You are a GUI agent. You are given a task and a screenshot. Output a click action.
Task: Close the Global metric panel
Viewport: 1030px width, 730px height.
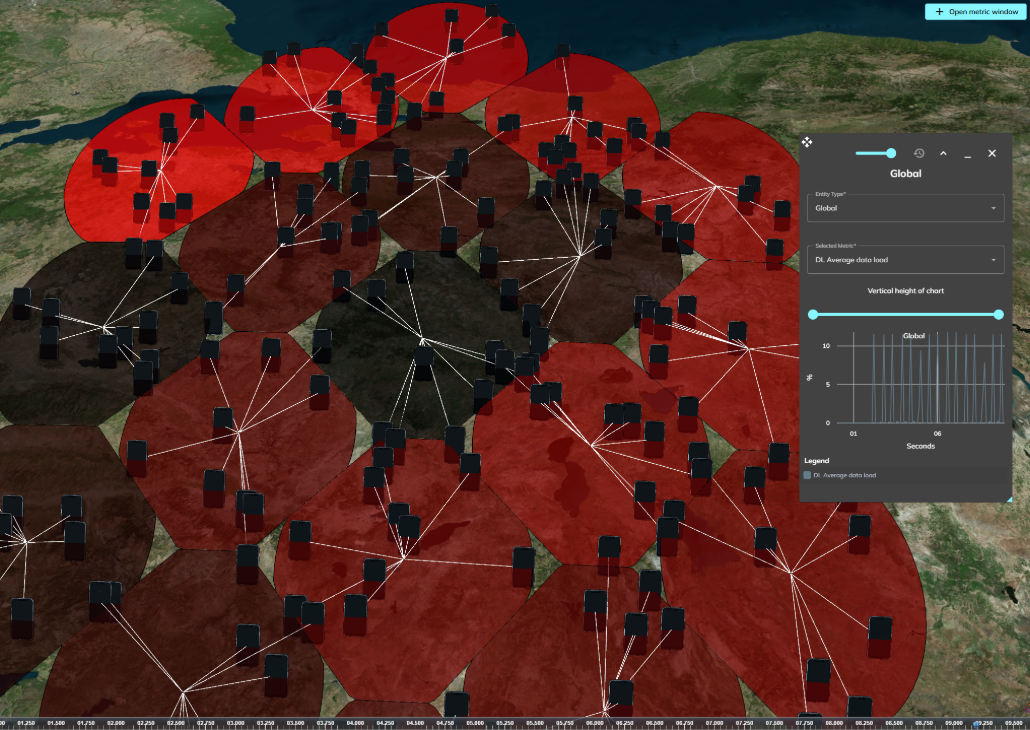[992, 153]
